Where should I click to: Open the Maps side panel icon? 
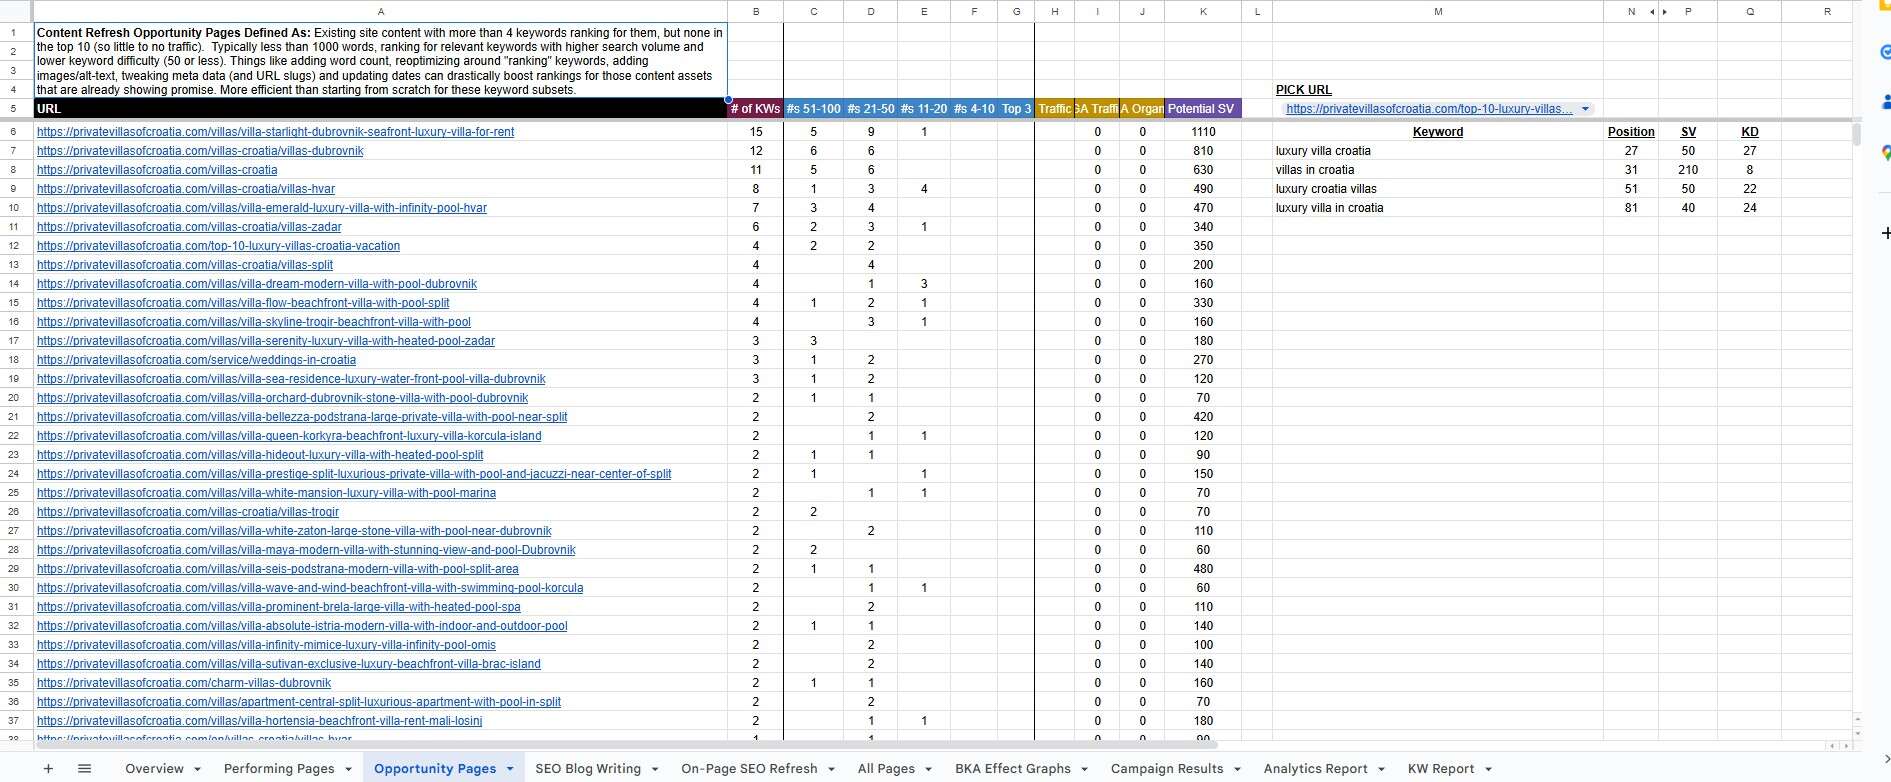point(1885,153)
